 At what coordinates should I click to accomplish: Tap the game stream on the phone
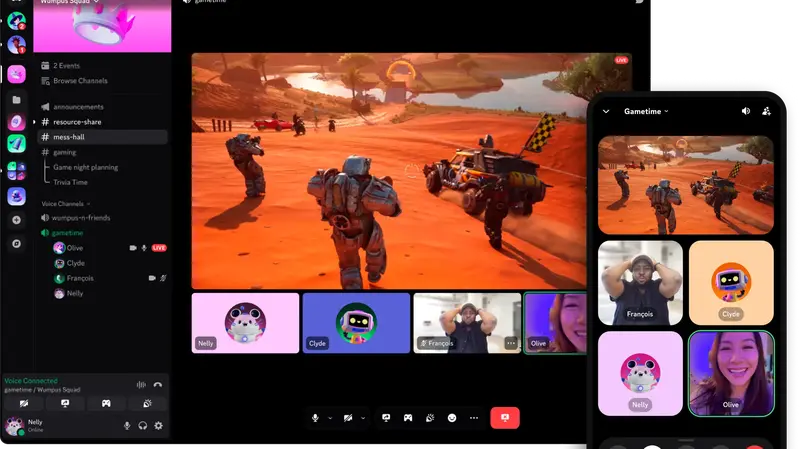(686, 185)
